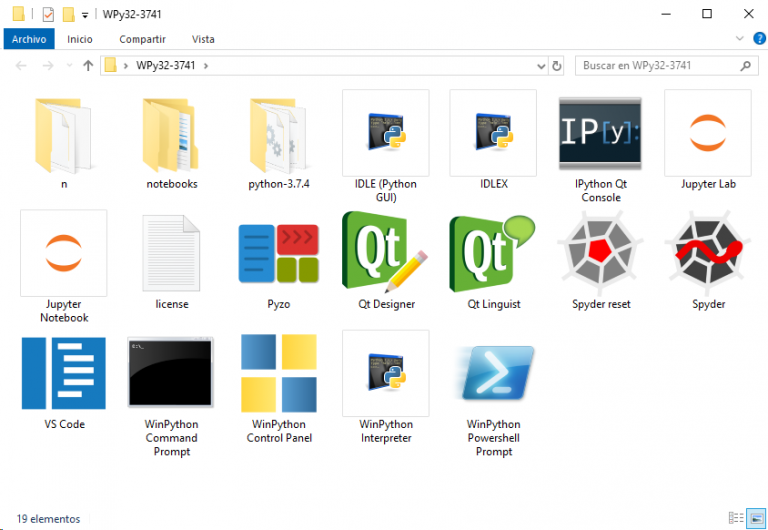Select the Qt Designer icon

(385, 252)
